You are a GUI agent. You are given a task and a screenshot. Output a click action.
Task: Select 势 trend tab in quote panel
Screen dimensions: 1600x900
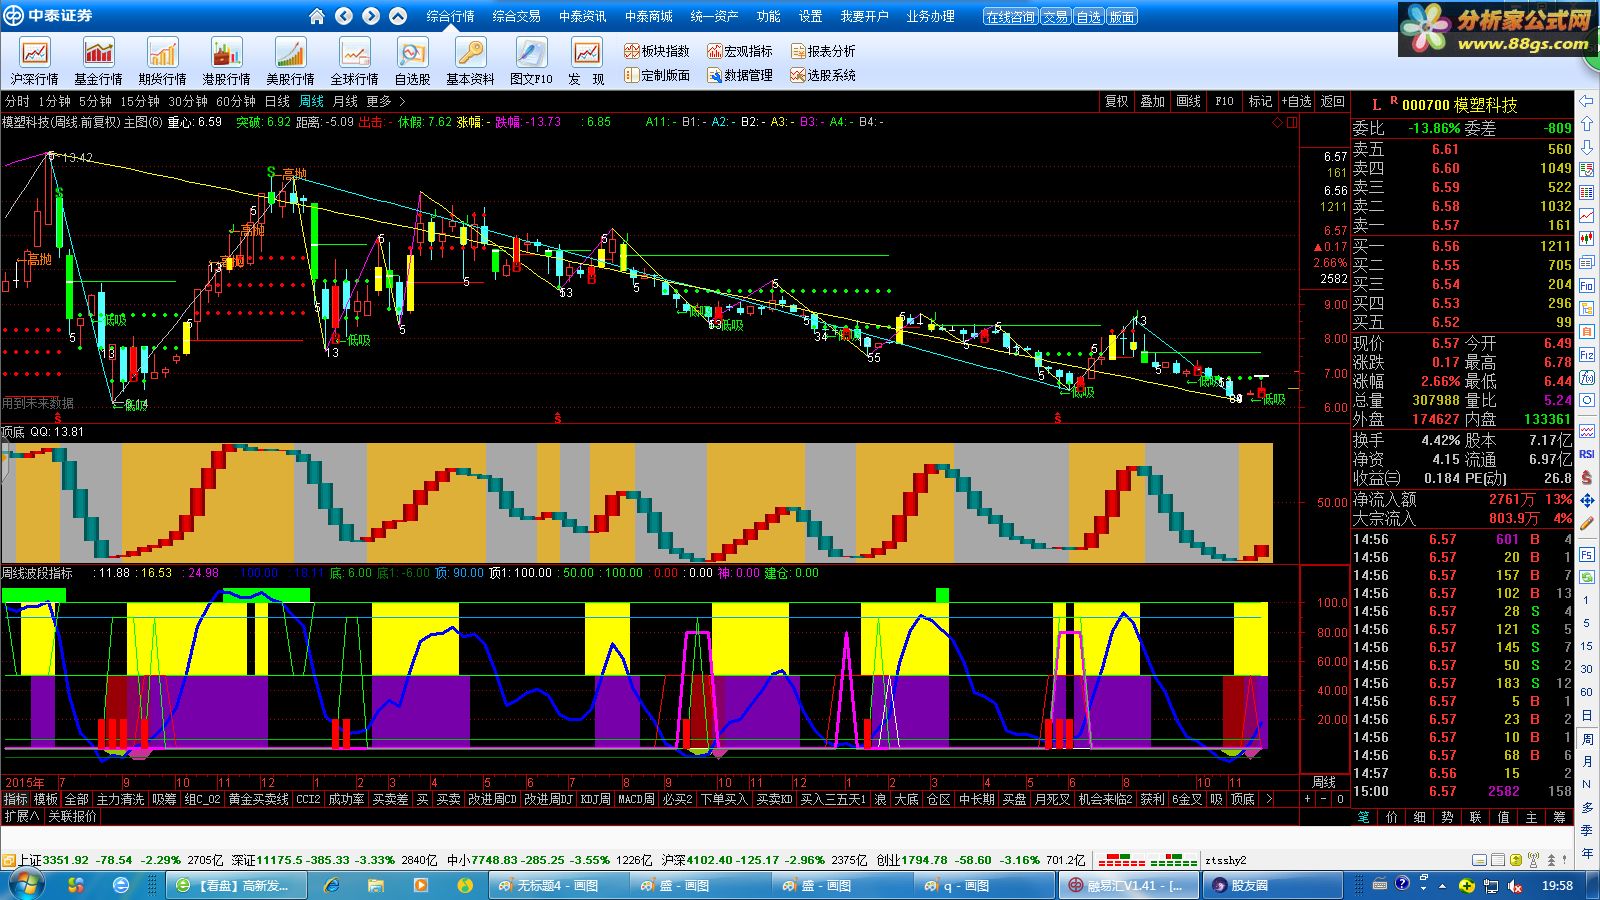1447,817
